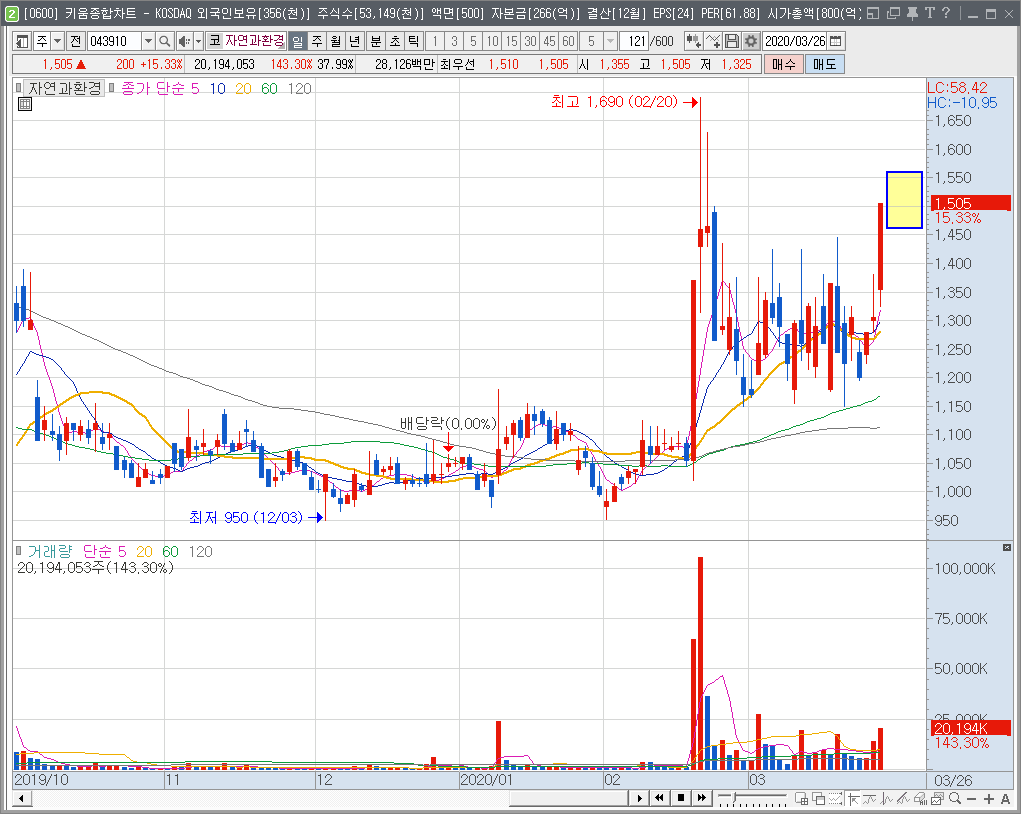Click the zoom slider at bottom toolbar
The width and height of the screenshot is (1021, 814).
pyautogui.click(x=752, y=798)
